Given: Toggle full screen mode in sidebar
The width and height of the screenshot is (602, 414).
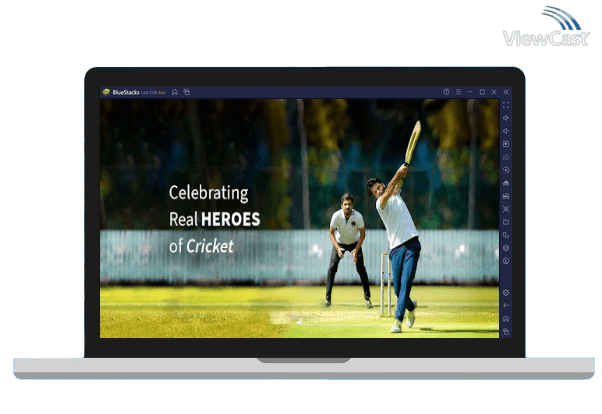Looking at the screenshot, I should 506,105.
